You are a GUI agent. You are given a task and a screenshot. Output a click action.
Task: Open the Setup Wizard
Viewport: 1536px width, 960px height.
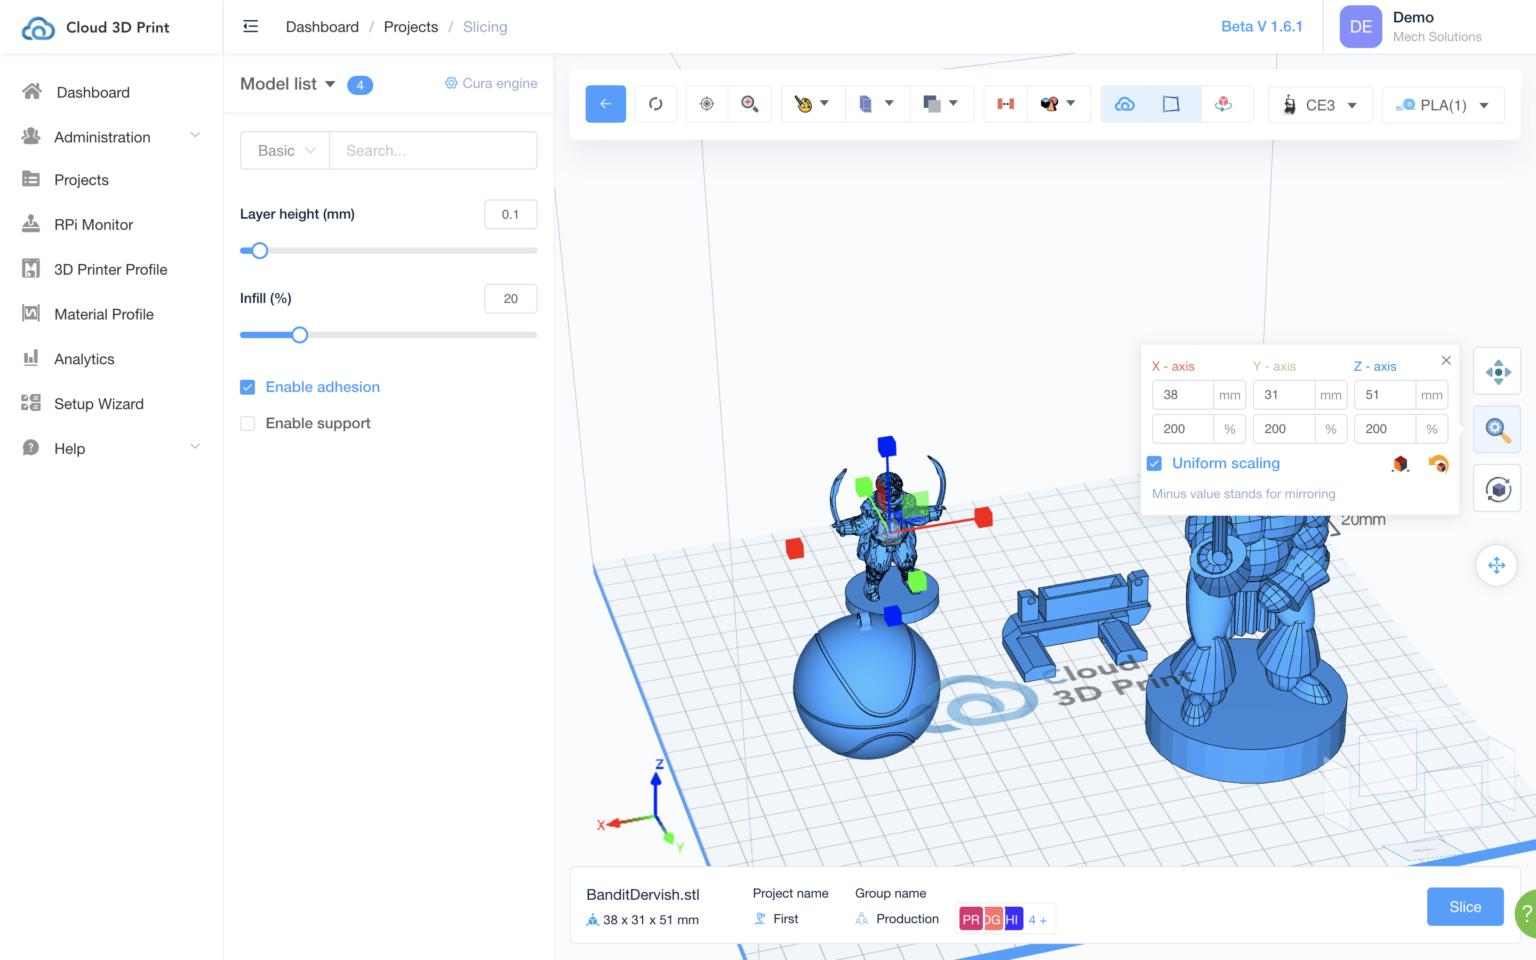point(98,403)
